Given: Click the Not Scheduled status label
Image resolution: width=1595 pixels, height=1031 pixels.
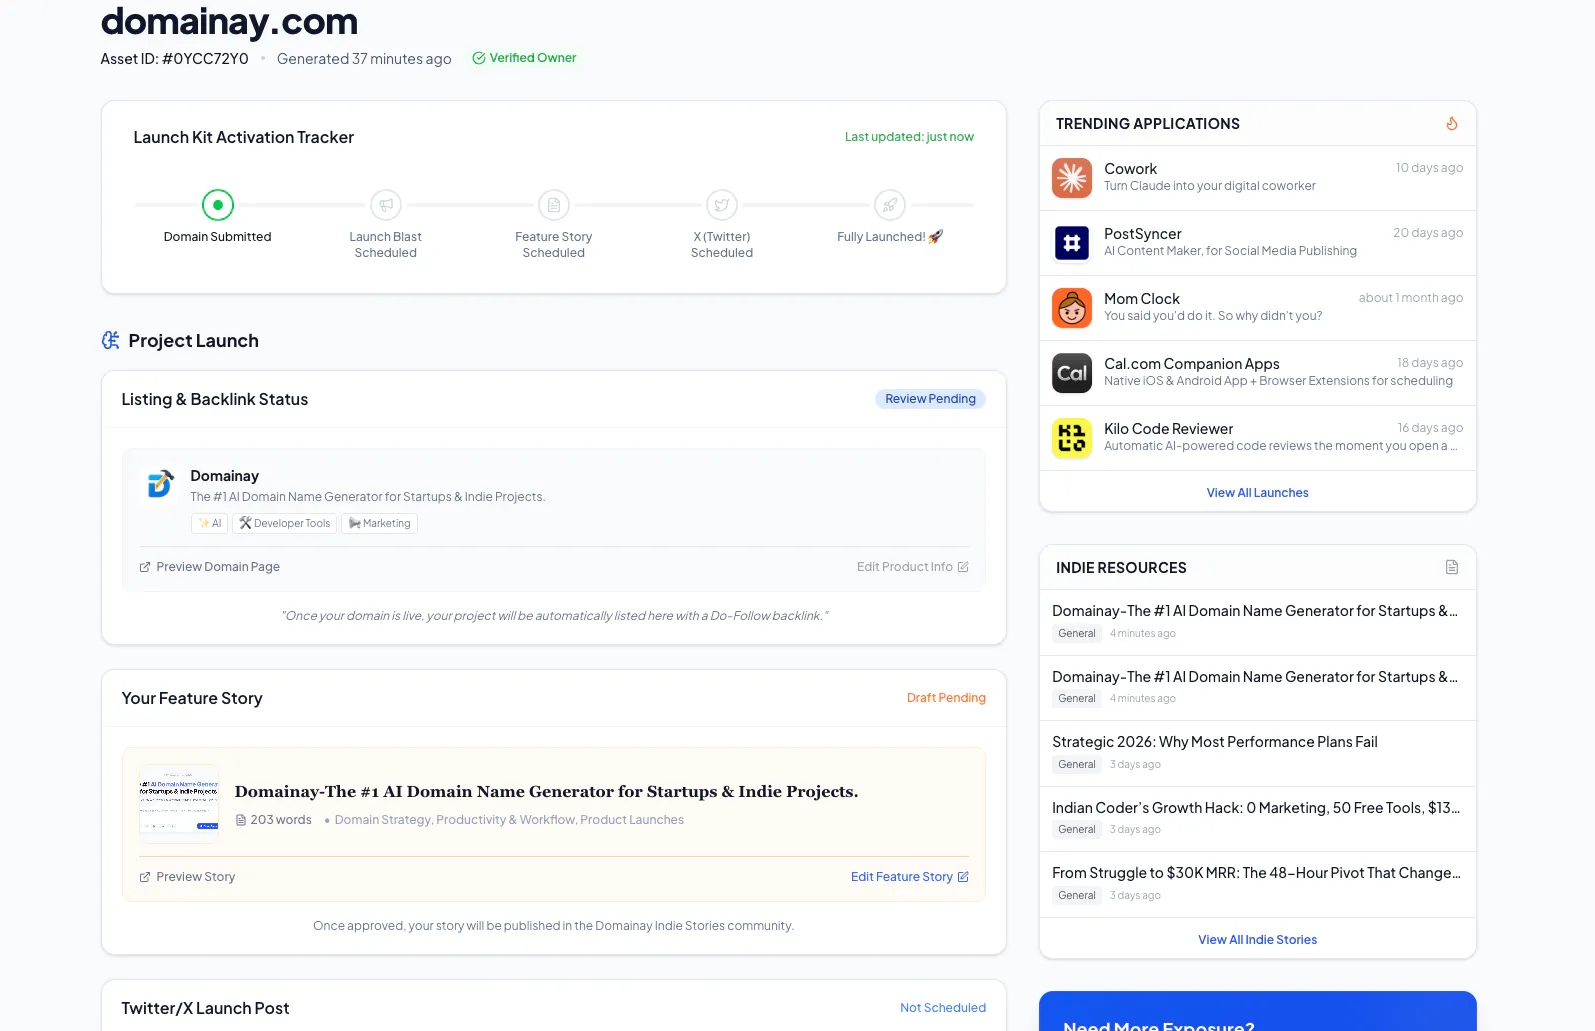Looking at the screenshot, I should click(x=943, y=1008).
